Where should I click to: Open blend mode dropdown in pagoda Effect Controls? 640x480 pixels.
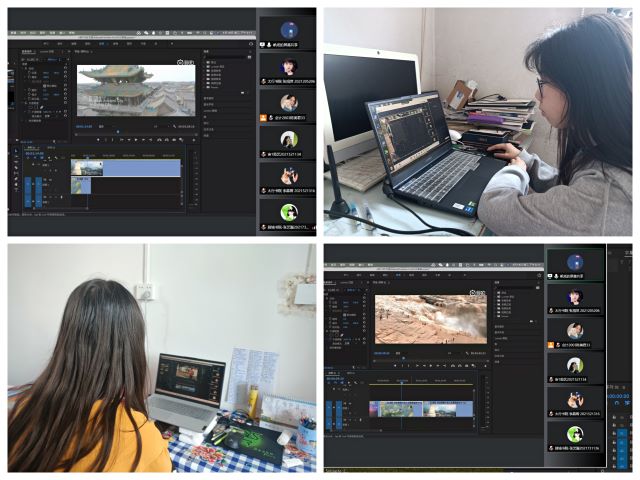pos(48,116)
